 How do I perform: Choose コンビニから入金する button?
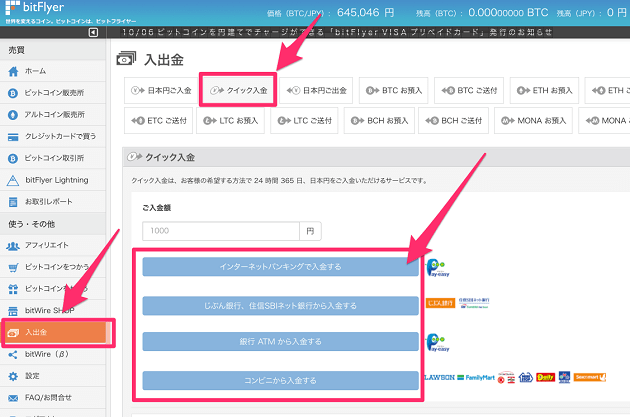pos(280,380)
